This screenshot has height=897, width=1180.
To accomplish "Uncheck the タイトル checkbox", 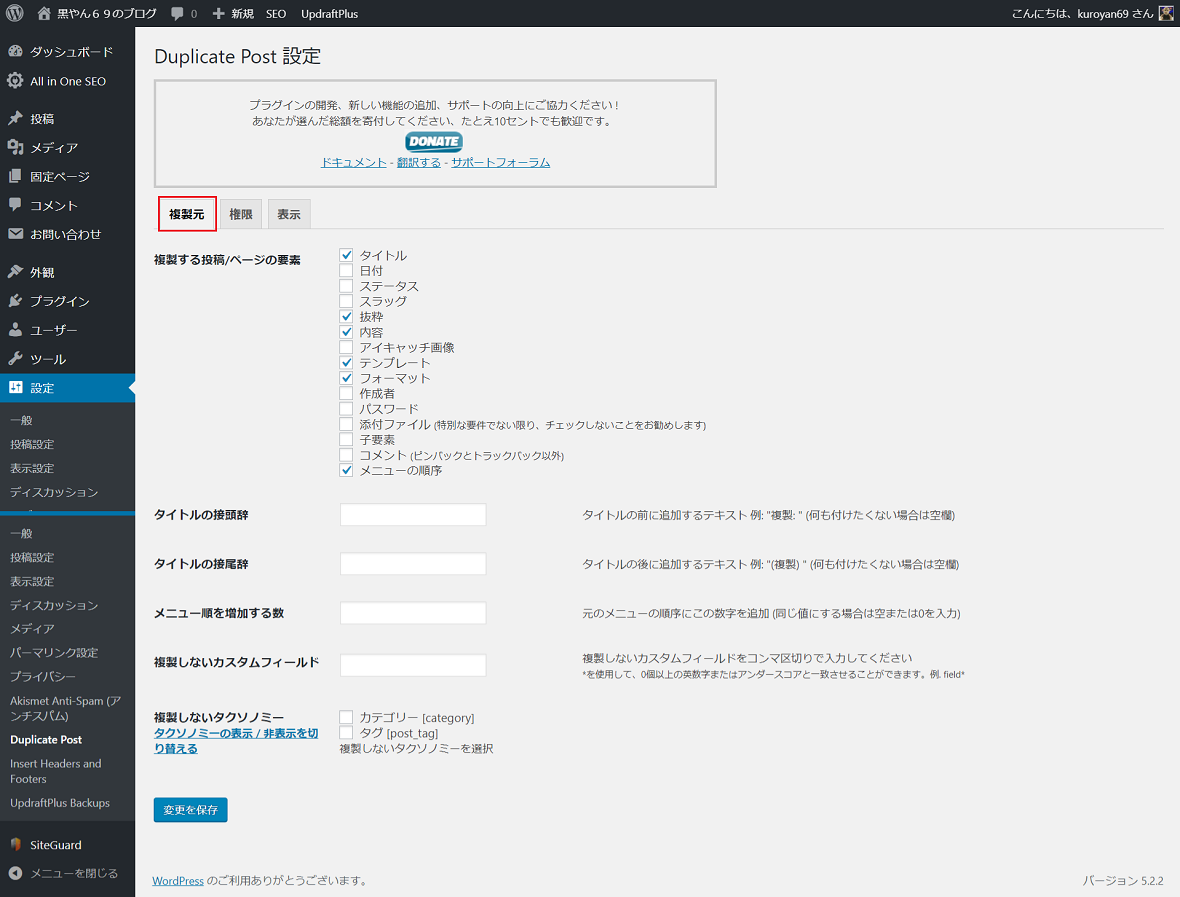I will (346, 255).
